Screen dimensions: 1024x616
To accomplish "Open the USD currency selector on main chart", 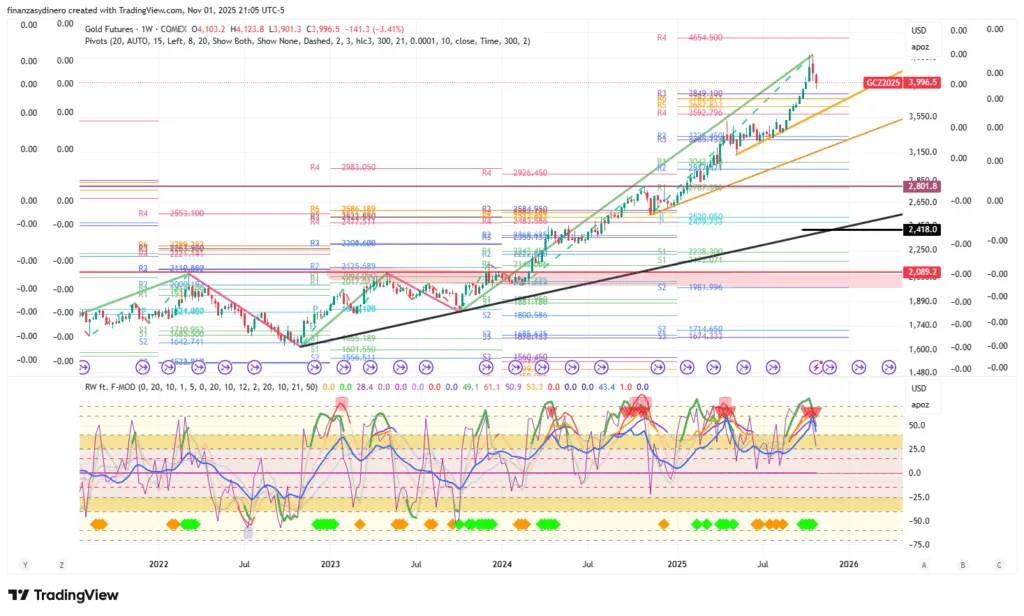I will (919, 31).
